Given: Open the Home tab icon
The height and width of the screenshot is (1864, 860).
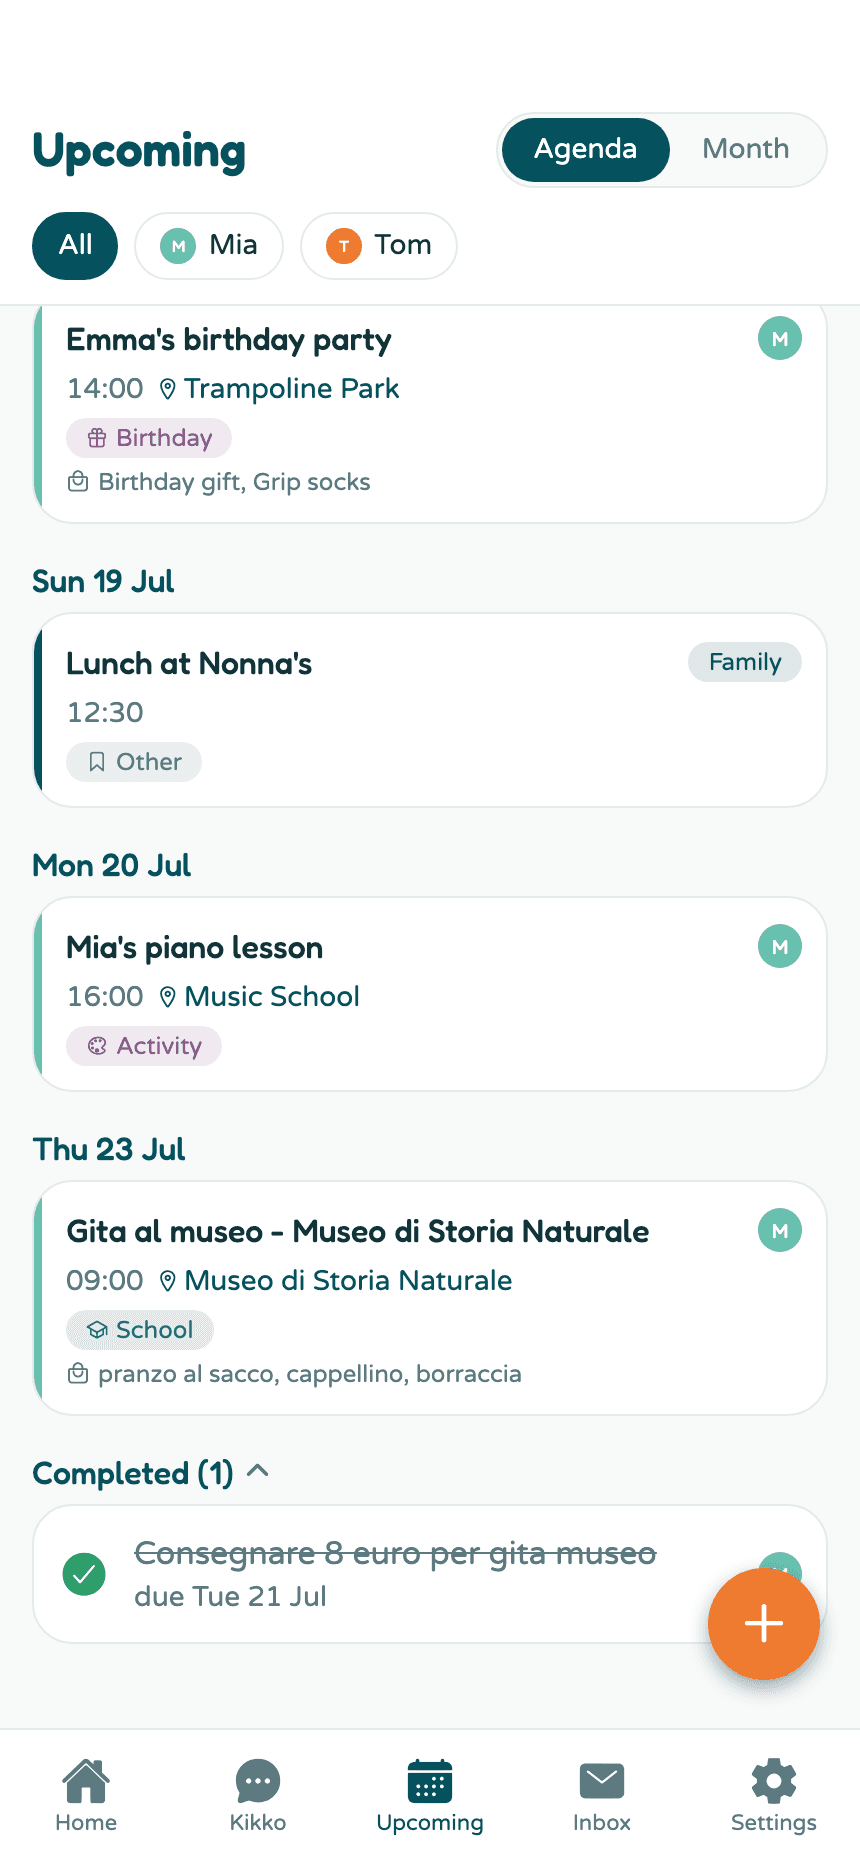Looking at the screenshot, I should coord(86,1780).
